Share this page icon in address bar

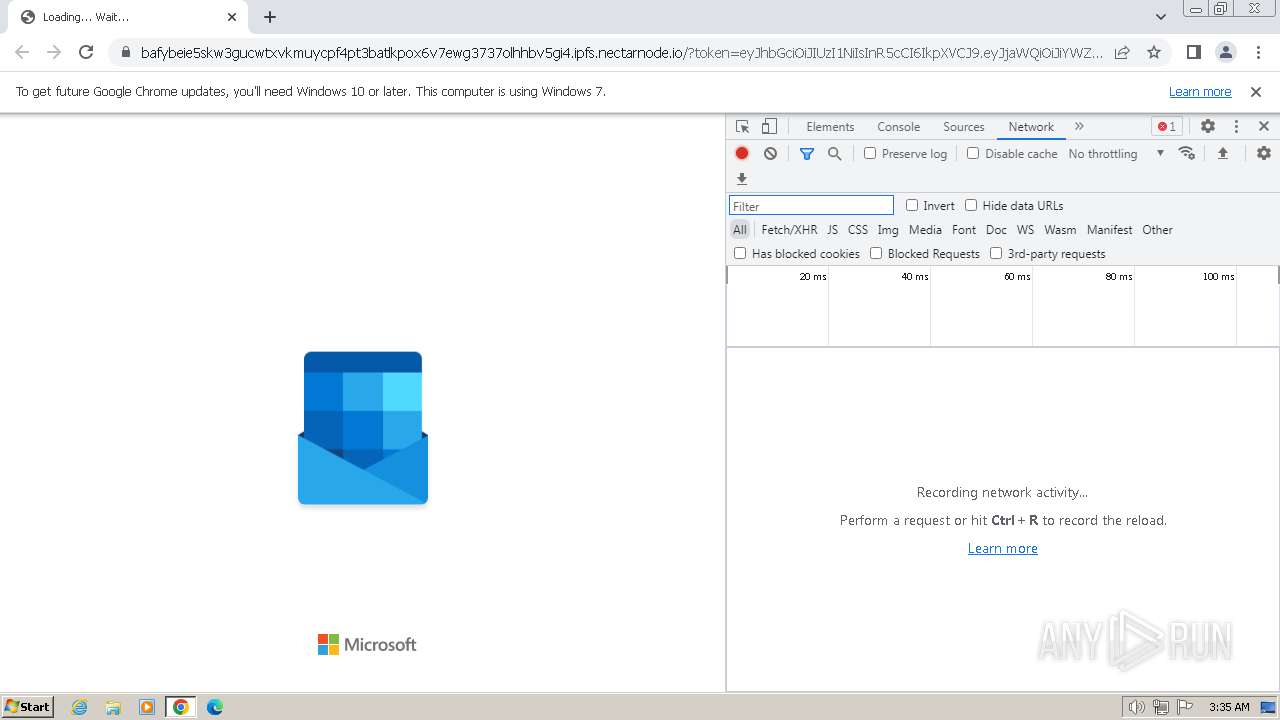[1122, 52]
